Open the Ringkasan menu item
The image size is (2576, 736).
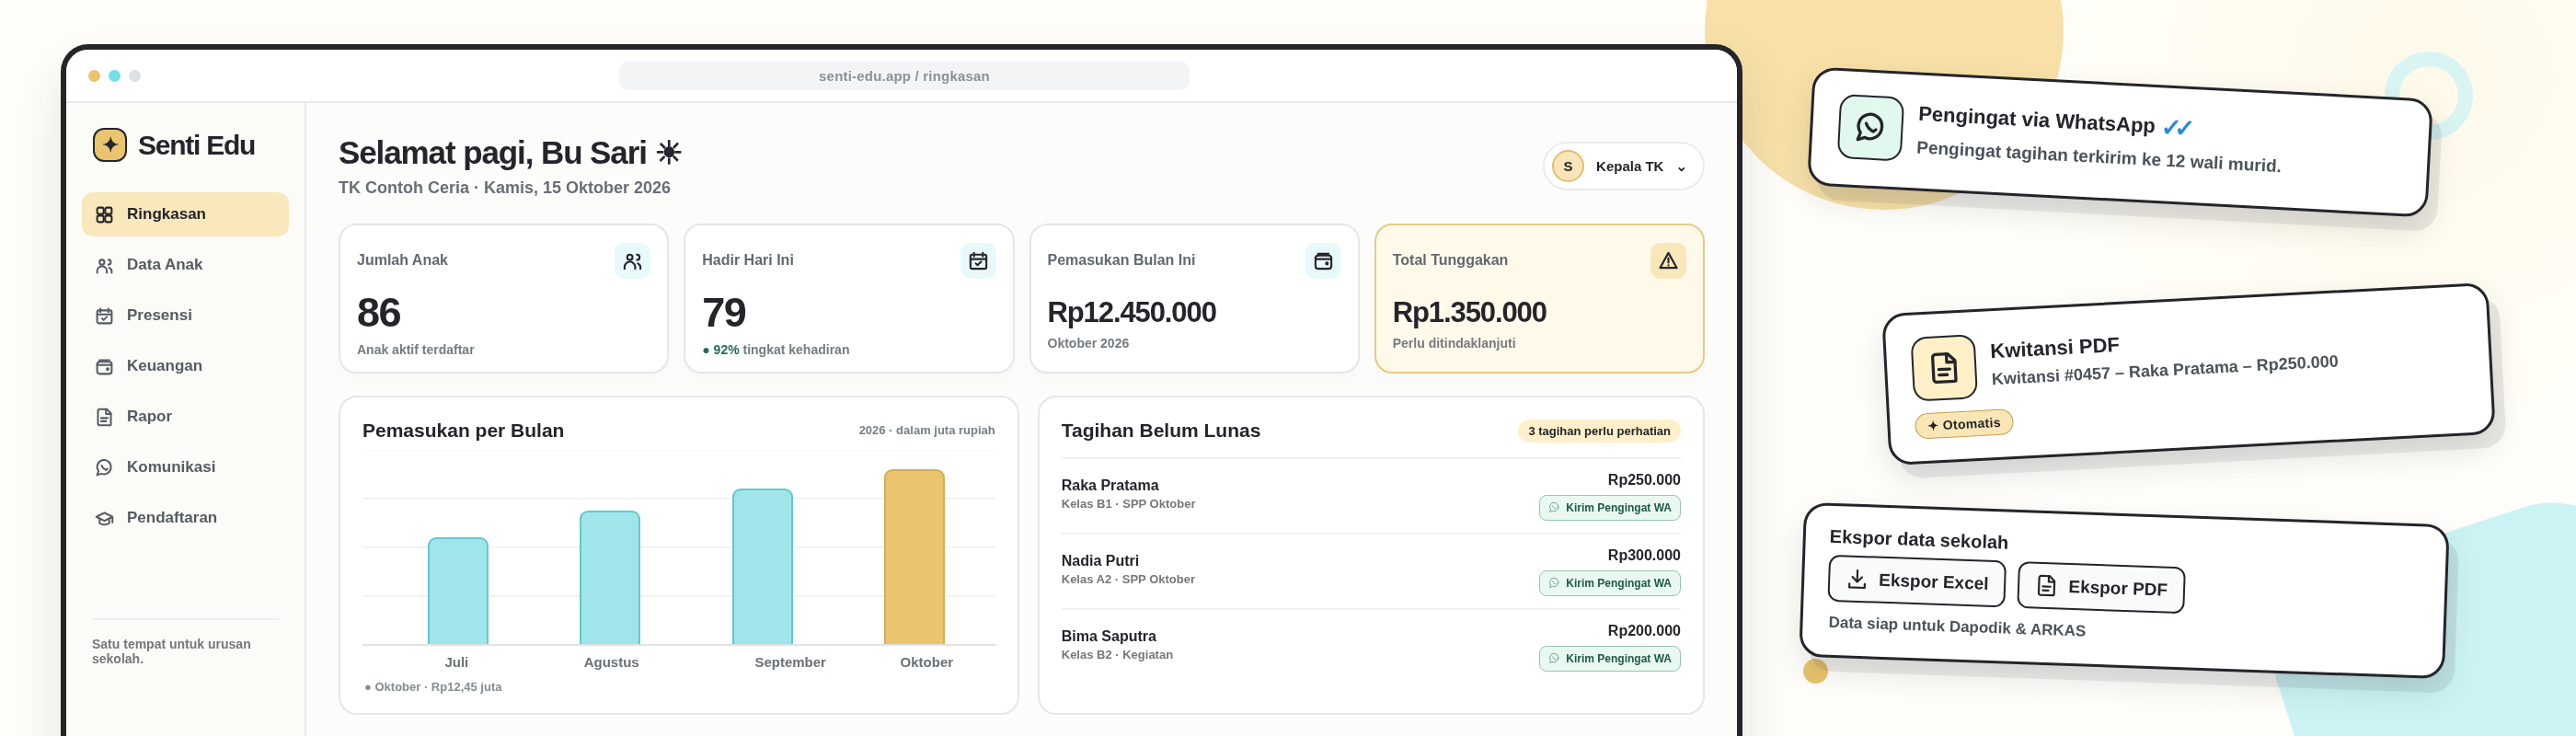tap(185, 214)
